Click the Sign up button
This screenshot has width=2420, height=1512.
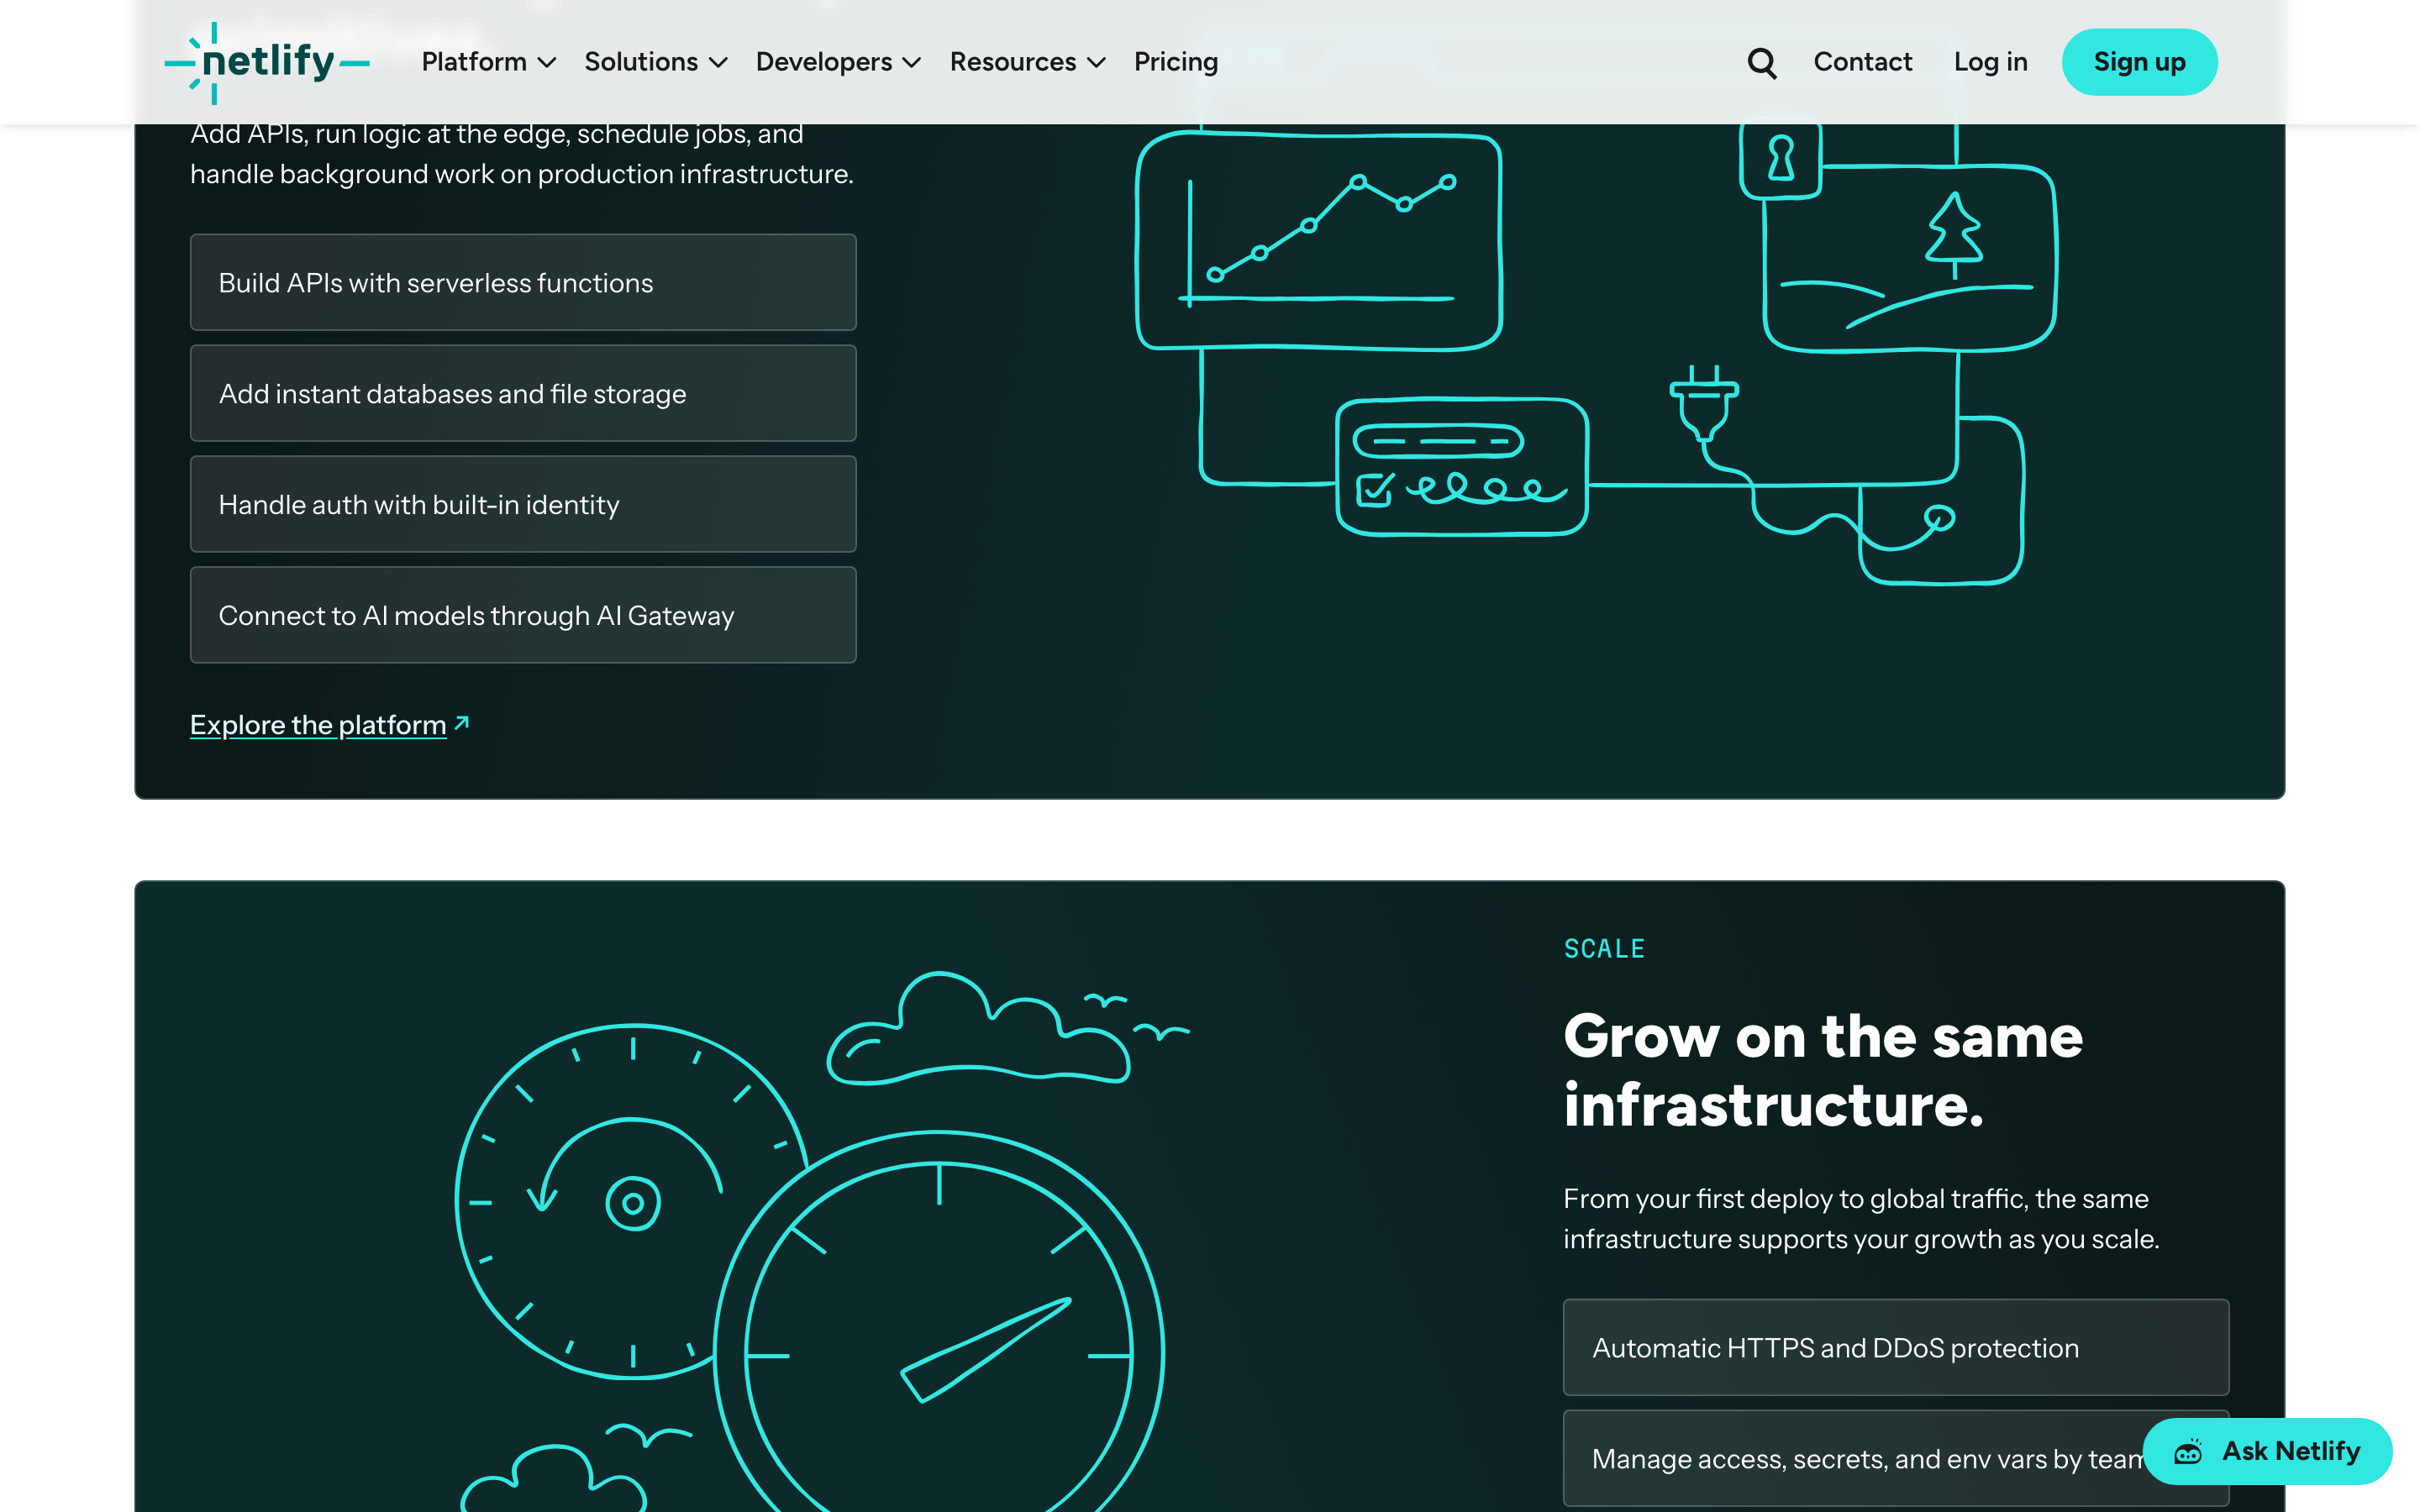coord(2139,62)
